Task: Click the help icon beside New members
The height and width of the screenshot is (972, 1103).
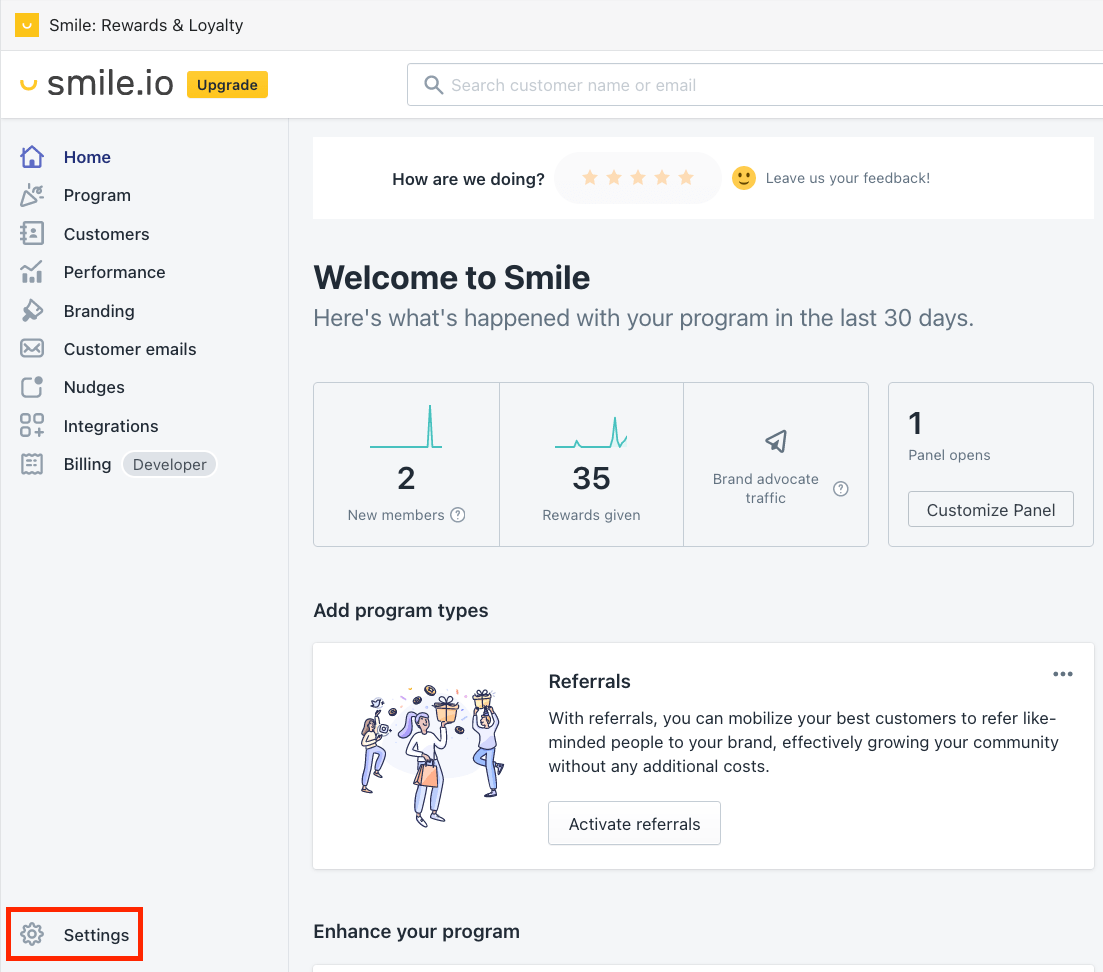Action: click(x=458, y=515)
